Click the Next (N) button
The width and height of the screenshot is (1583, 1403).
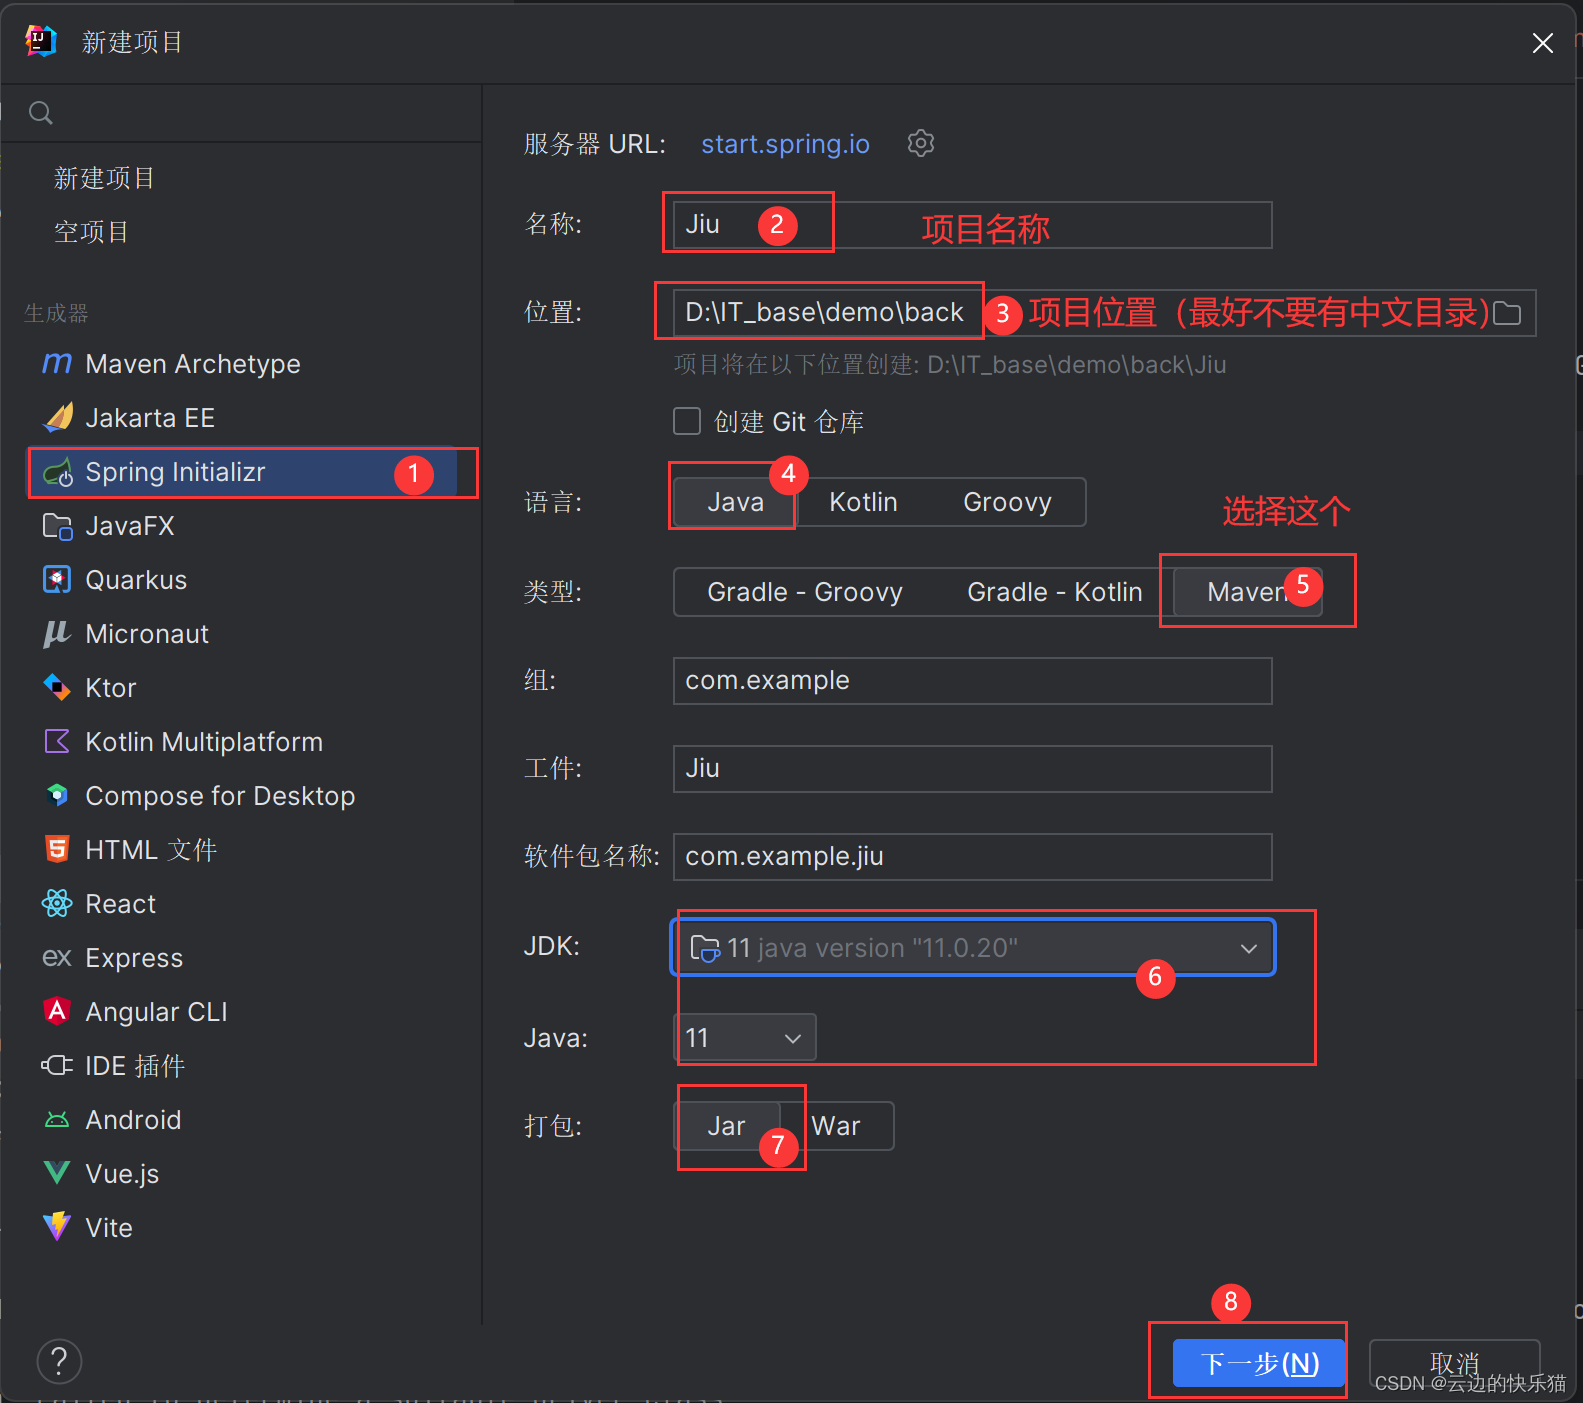click(x=1259, y=1363)
